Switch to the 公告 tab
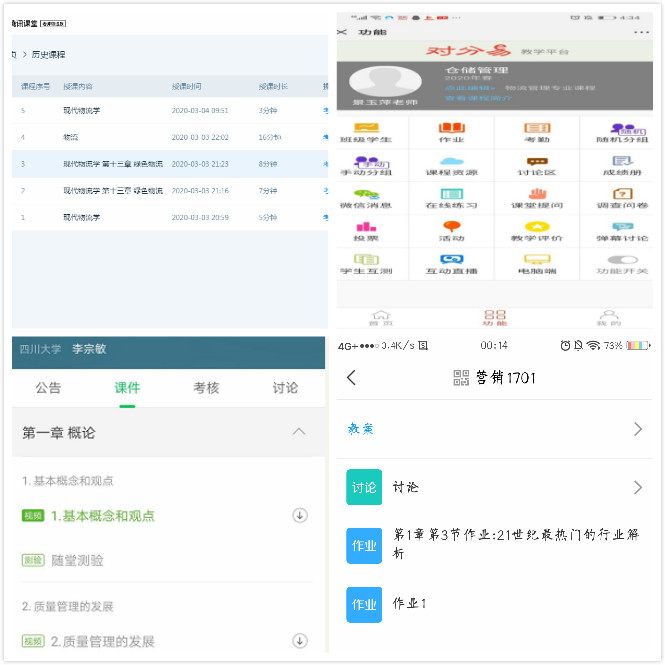Image resolution: width=665 pixels, height=665 pixels. (48, 388)
